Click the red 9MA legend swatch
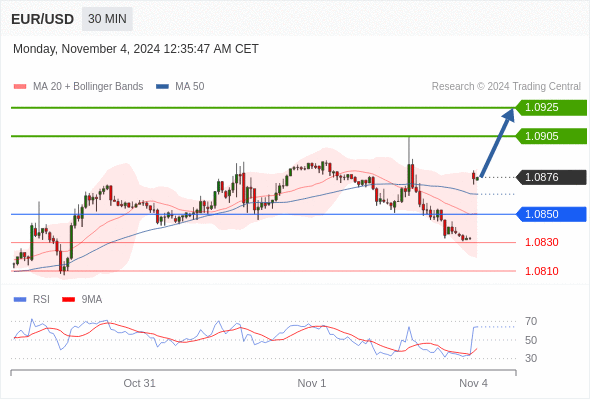Screen dimensions: 590x400 (68, 300)
